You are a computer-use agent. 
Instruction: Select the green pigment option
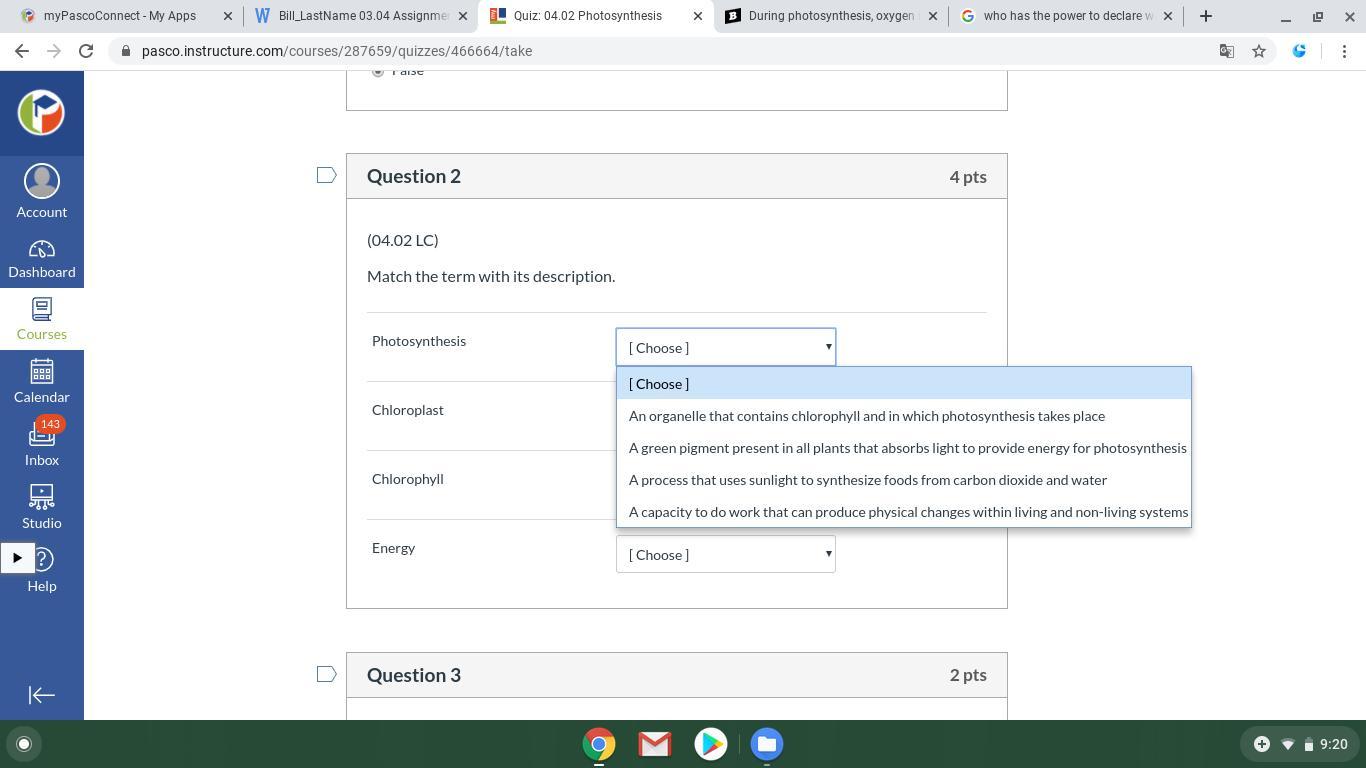click(x=904, y=448)
